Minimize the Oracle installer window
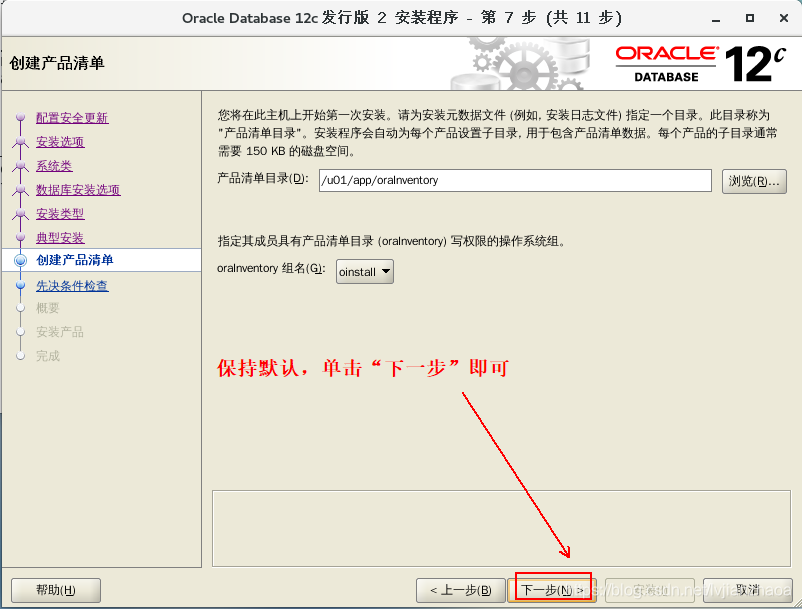Image resolution: width=802 pixels, height=609 pixels. click(716, 18)
